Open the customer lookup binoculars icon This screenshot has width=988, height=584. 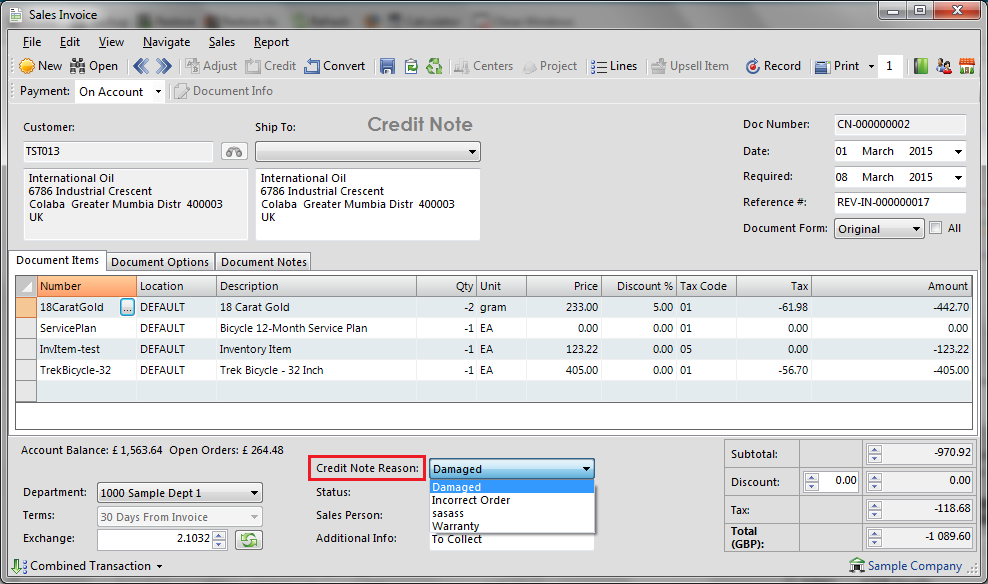(x=234, y=152)
